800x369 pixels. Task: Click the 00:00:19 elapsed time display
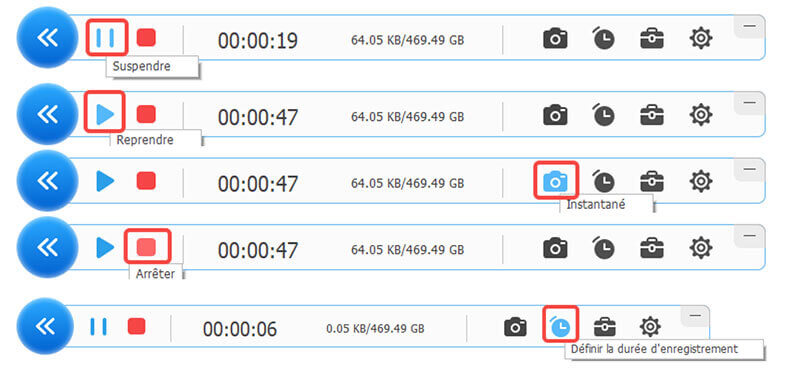258,40
